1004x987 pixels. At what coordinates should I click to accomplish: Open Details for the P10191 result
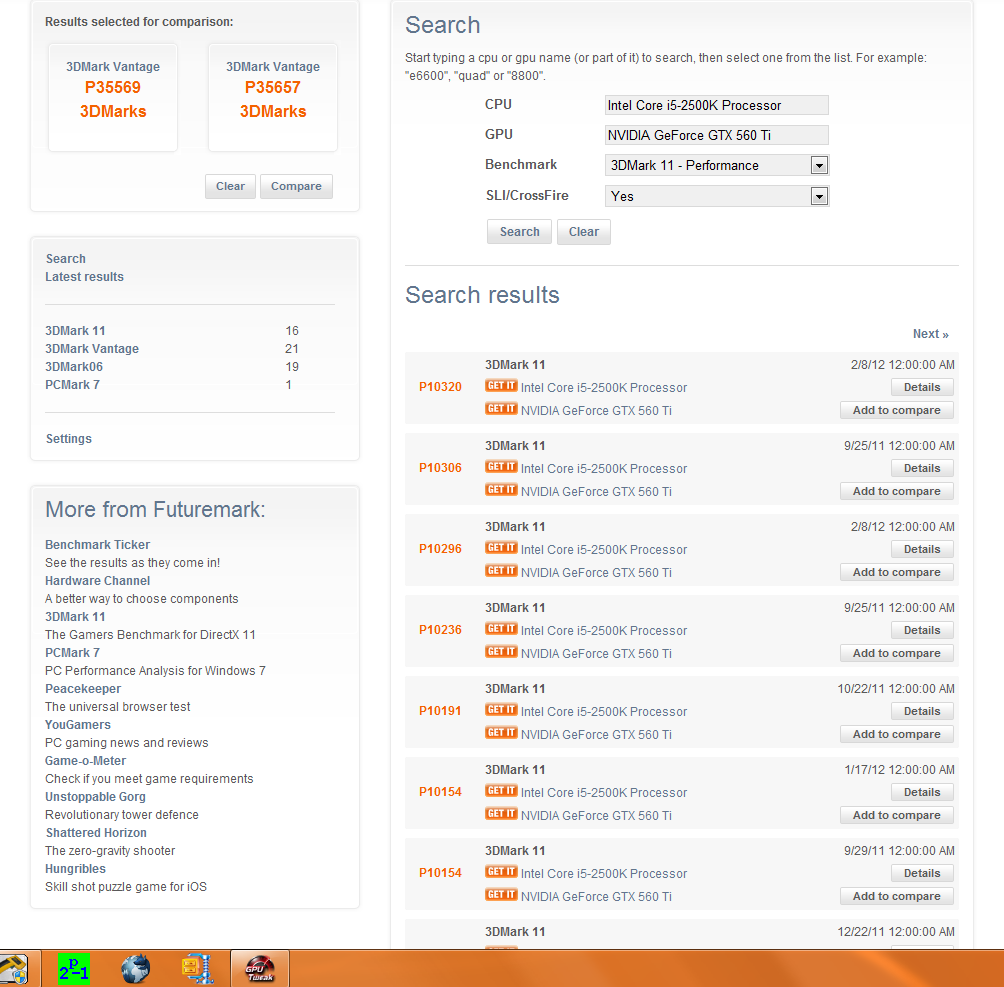point(922,711)
